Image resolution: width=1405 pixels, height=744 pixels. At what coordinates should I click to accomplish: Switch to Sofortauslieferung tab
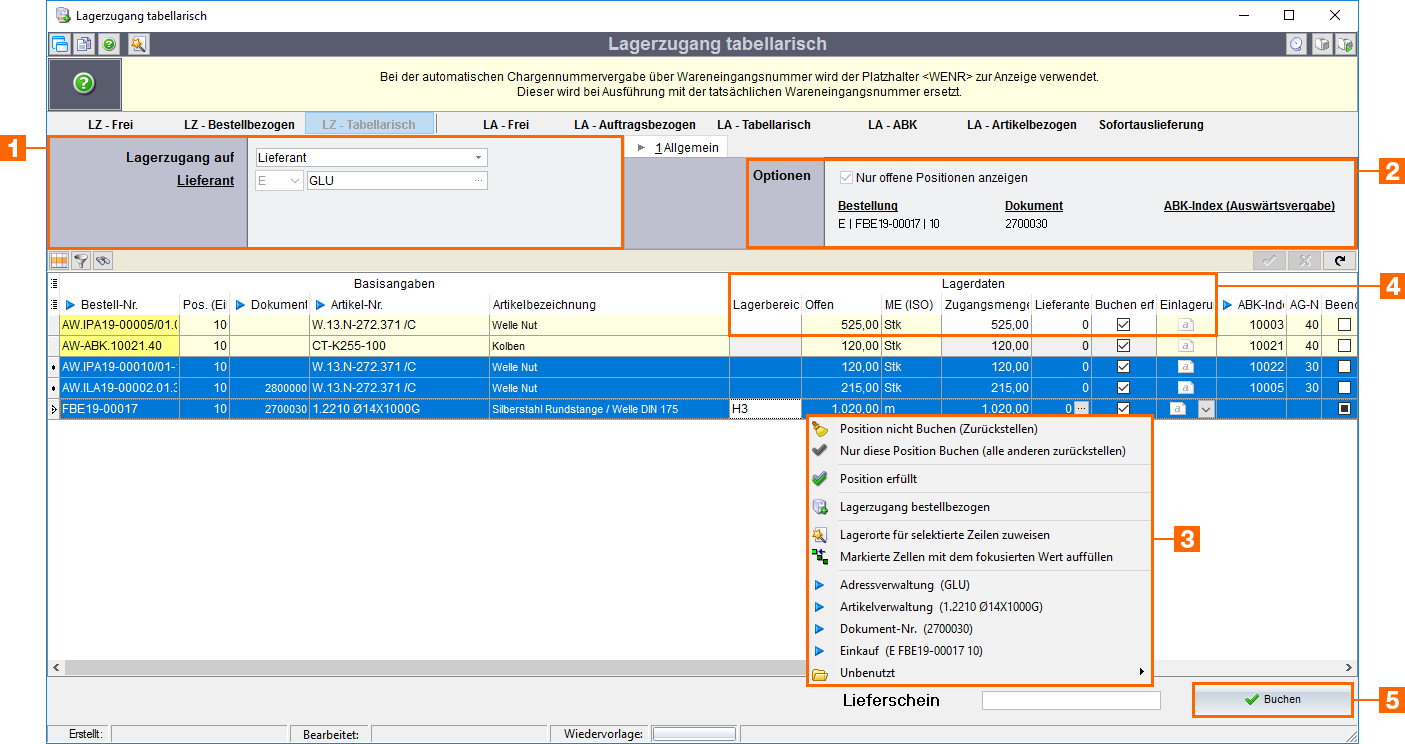(x=1151, y=125)
